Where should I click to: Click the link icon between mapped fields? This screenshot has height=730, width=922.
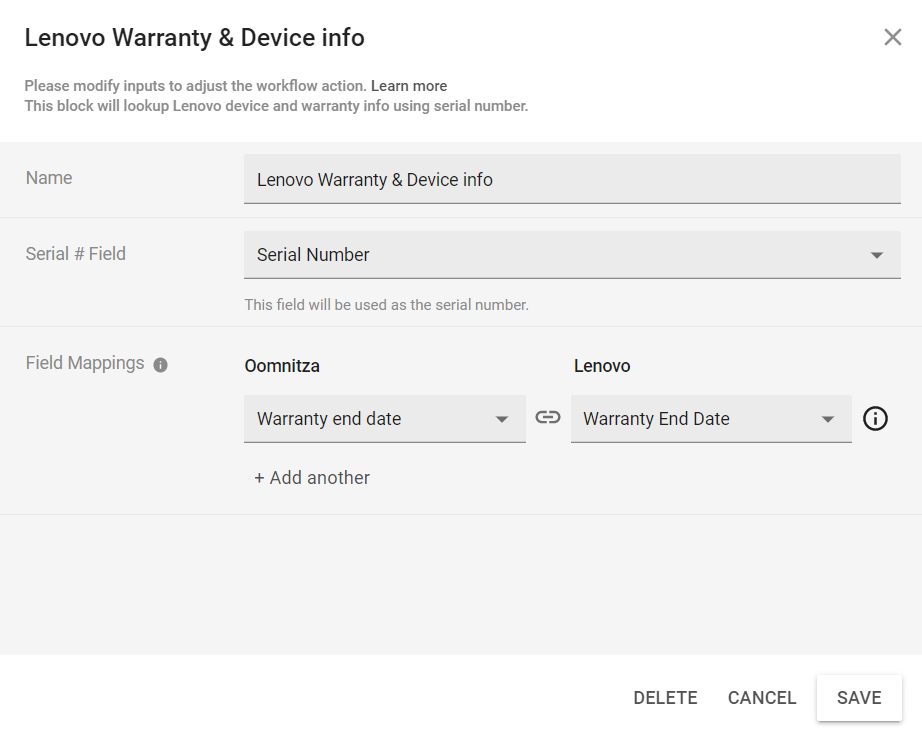pos(548,418)
